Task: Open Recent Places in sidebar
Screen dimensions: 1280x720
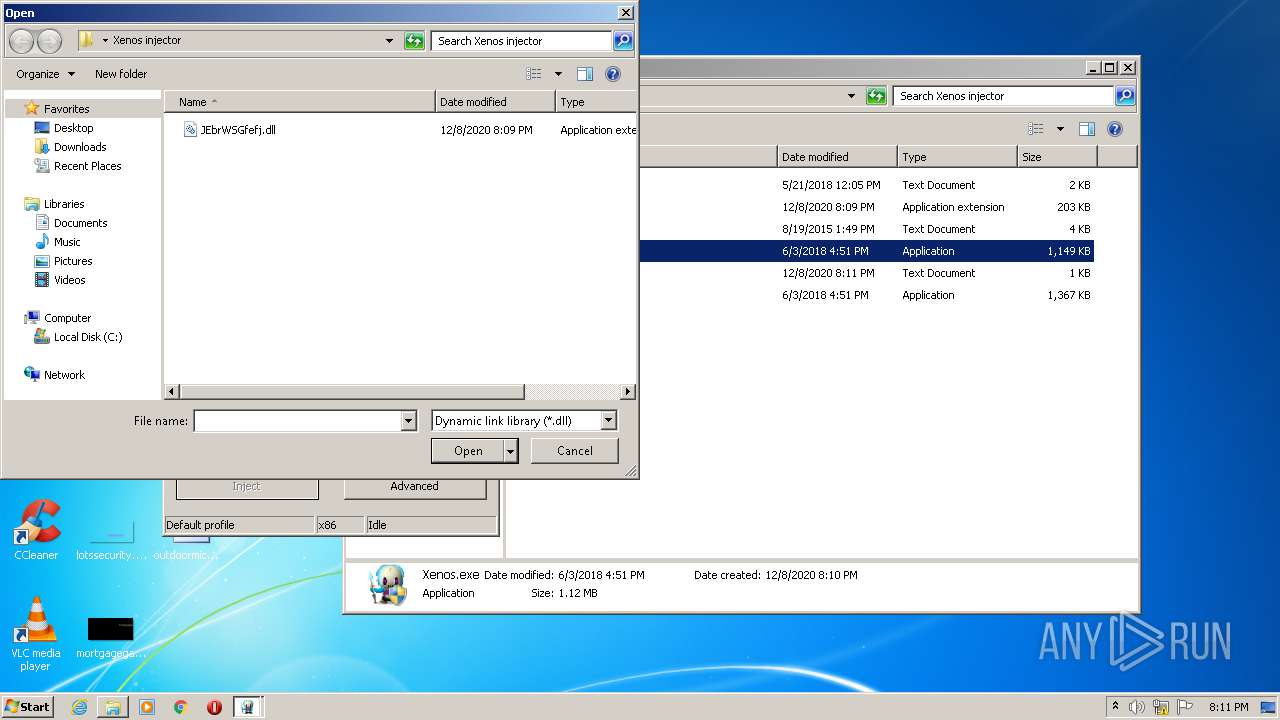Action: [87, 166]
